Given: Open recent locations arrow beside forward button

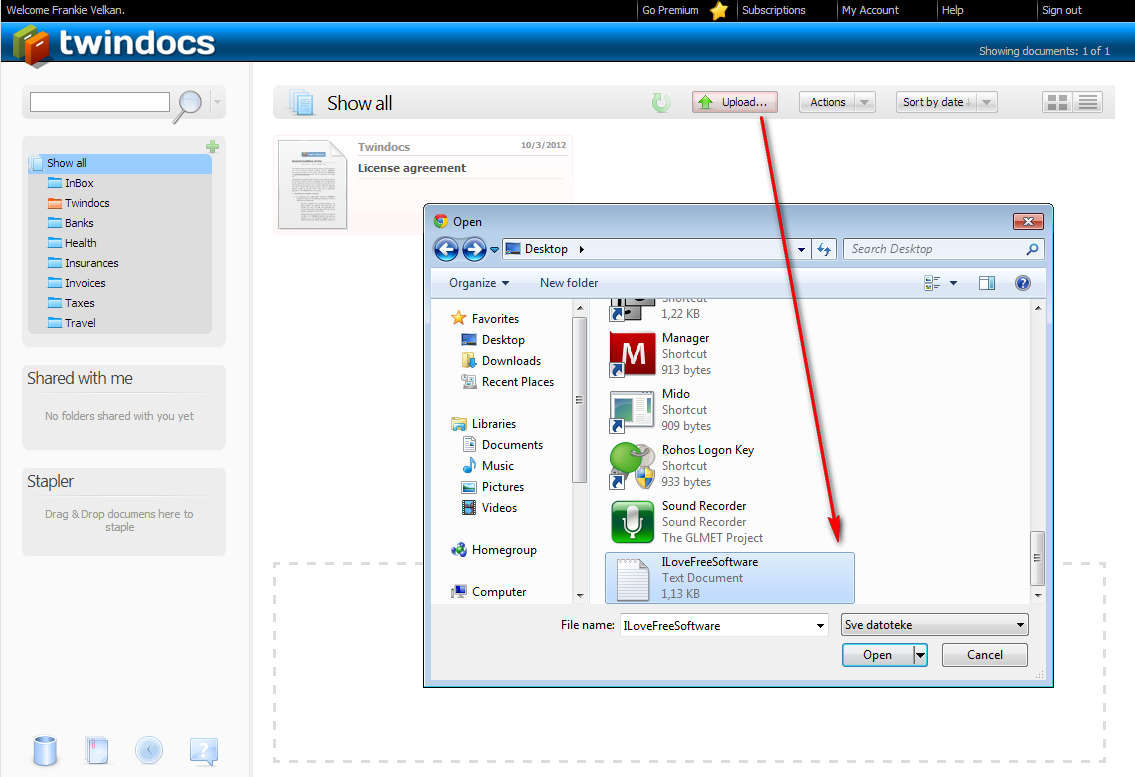Looking at the screenshot, I should tap(494, 250).
